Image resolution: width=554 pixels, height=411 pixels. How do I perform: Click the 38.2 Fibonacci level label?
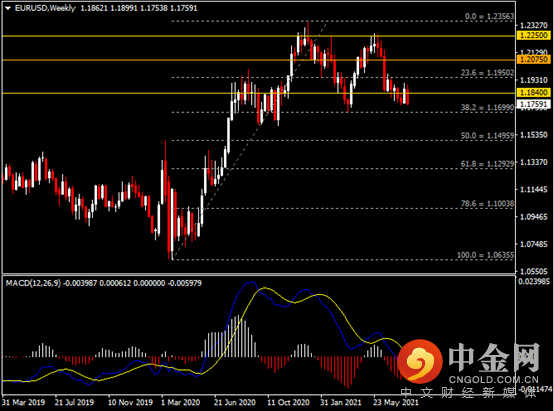coord(487,107)
